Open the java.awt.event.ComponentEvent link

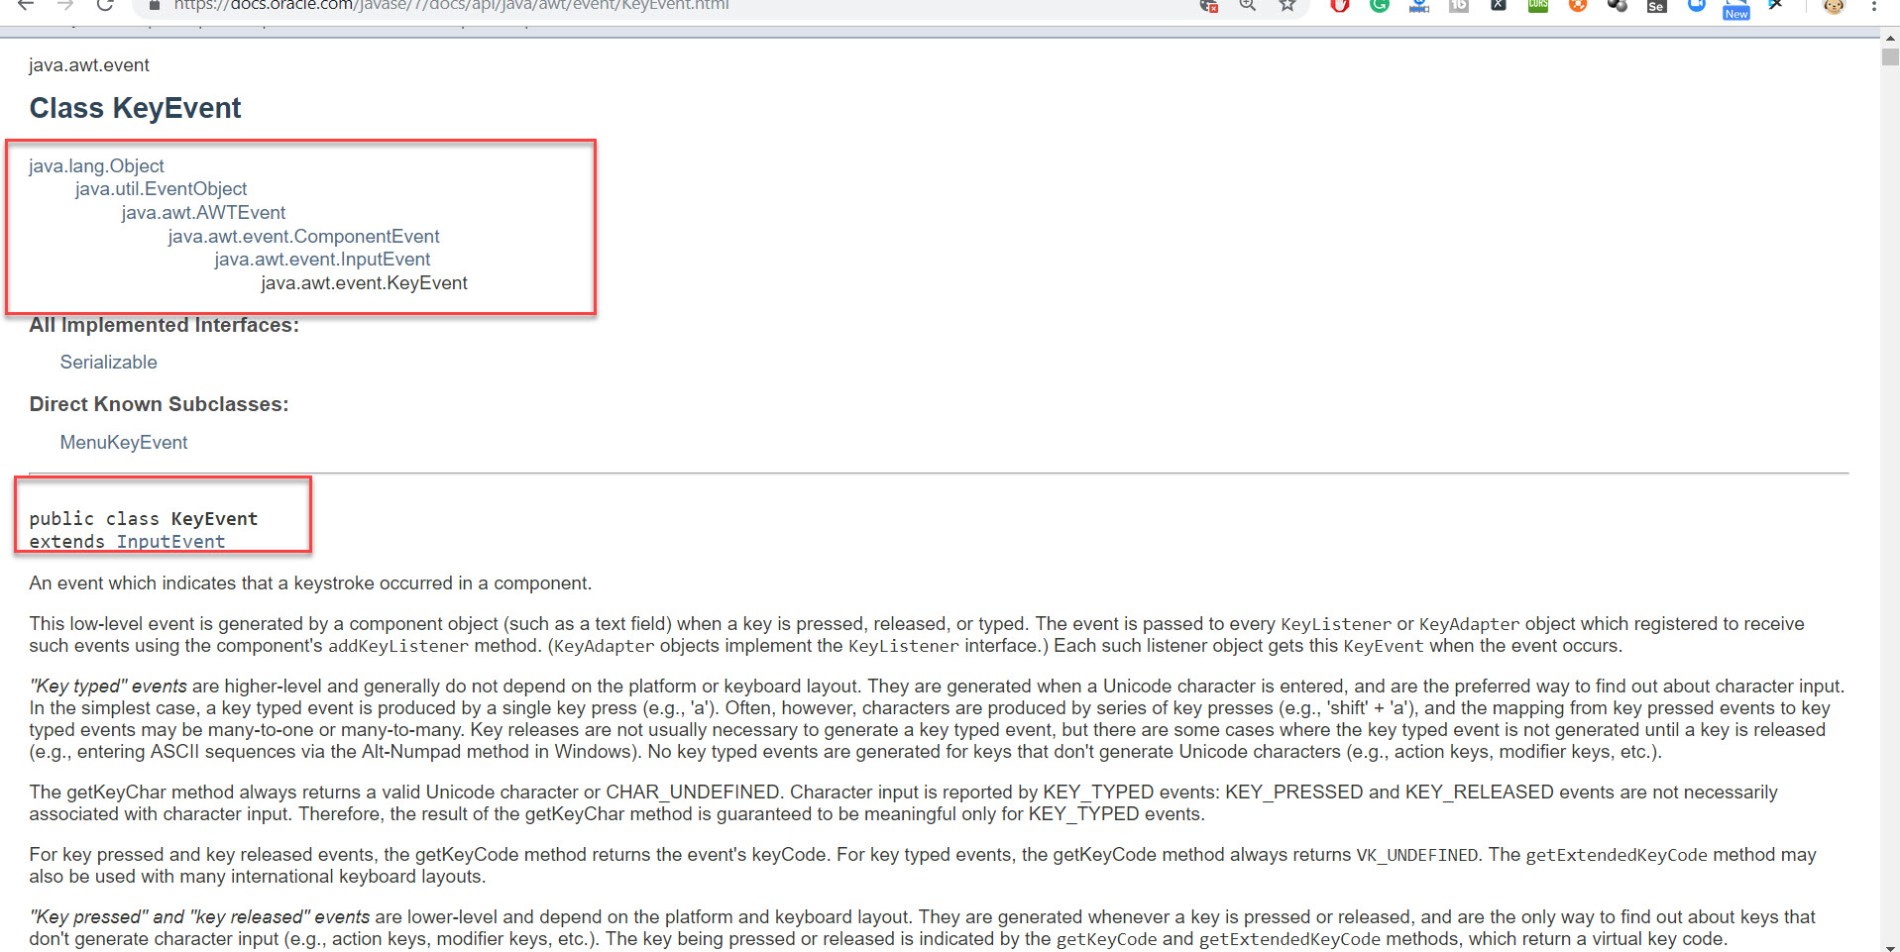tap(304, 237)
